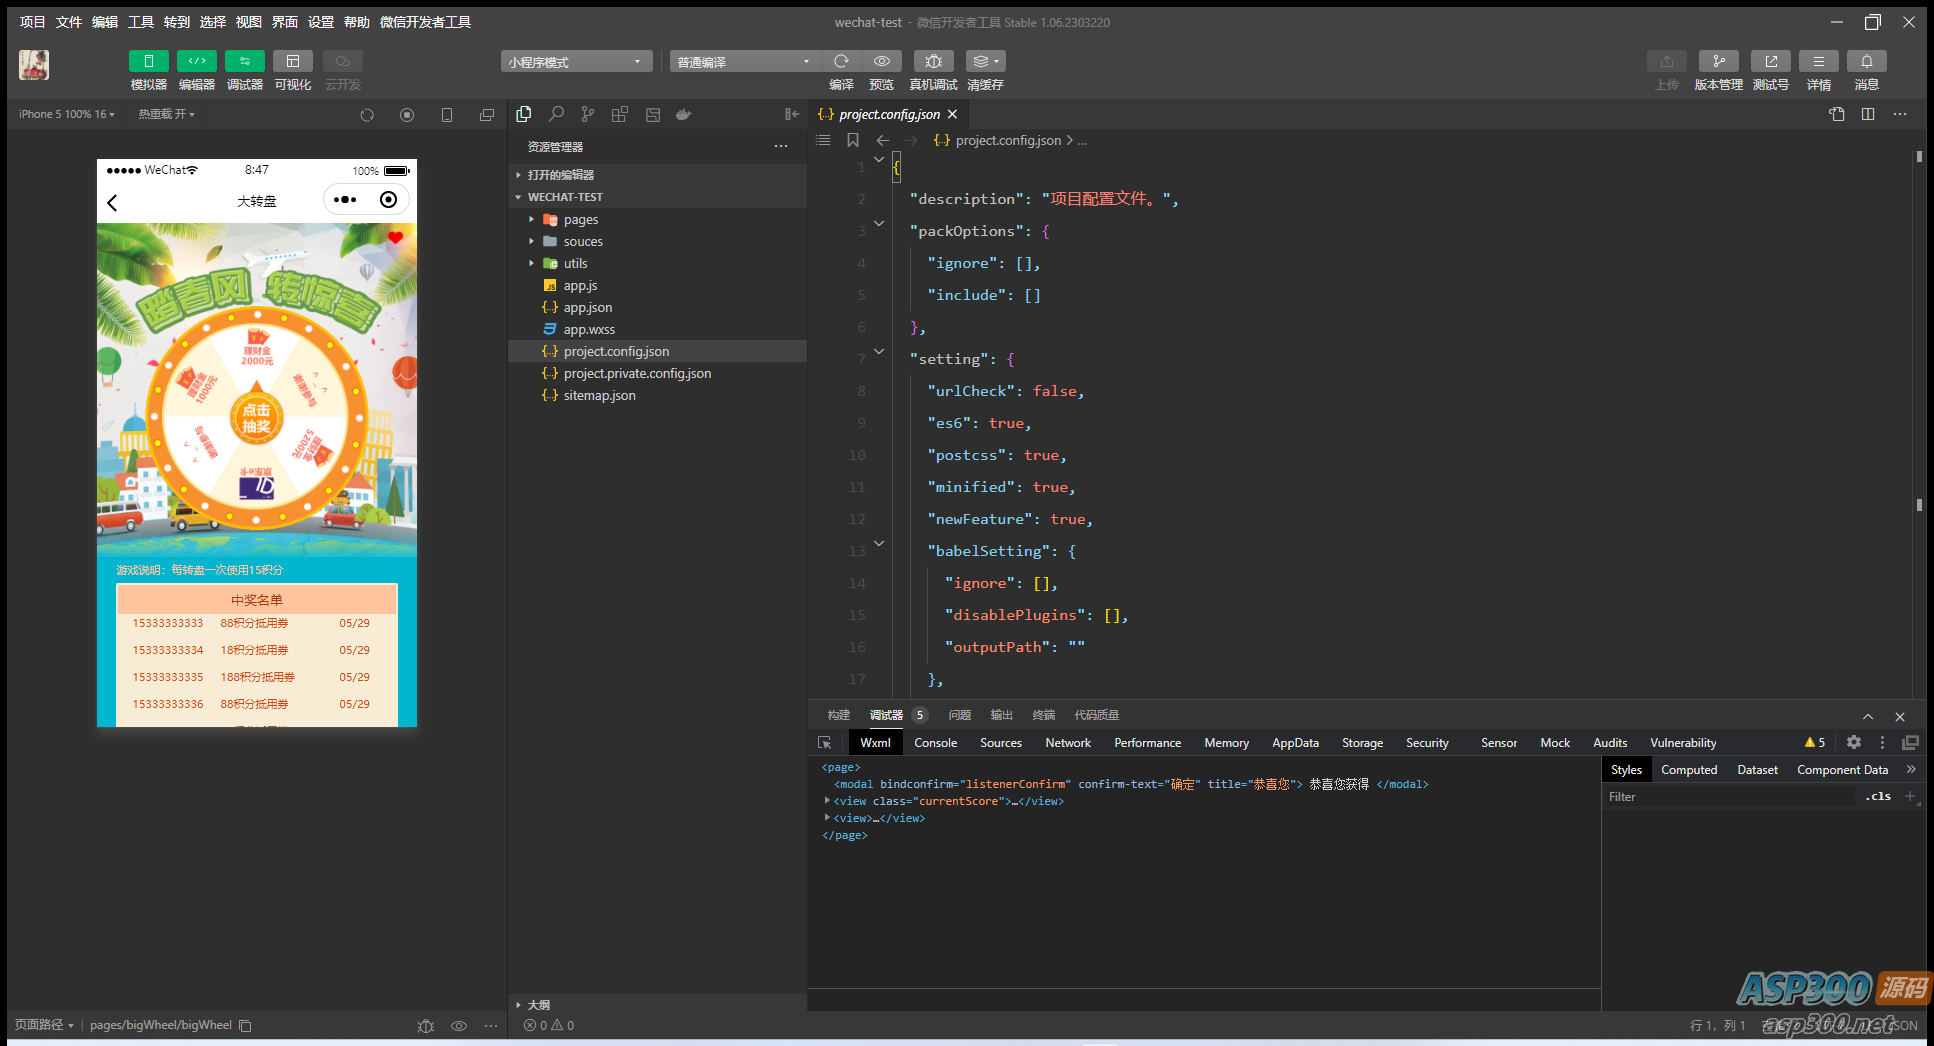Close the project.config.json editor tab
Viewport: 1934px width, 1046px height.
point(953,115)
